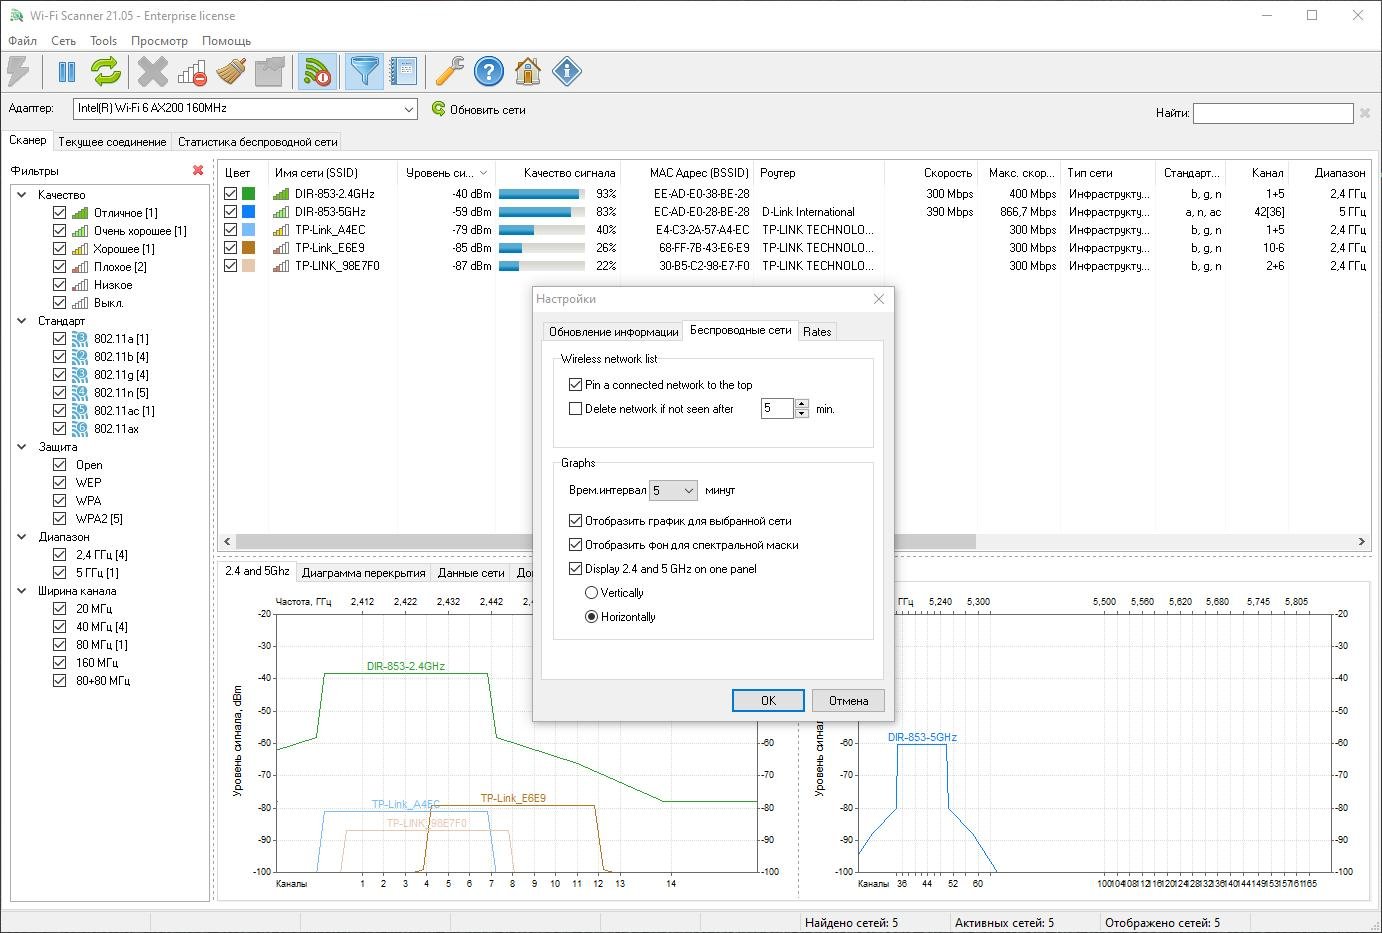
Task: Open the Tools menu
Action: point(103,41)
